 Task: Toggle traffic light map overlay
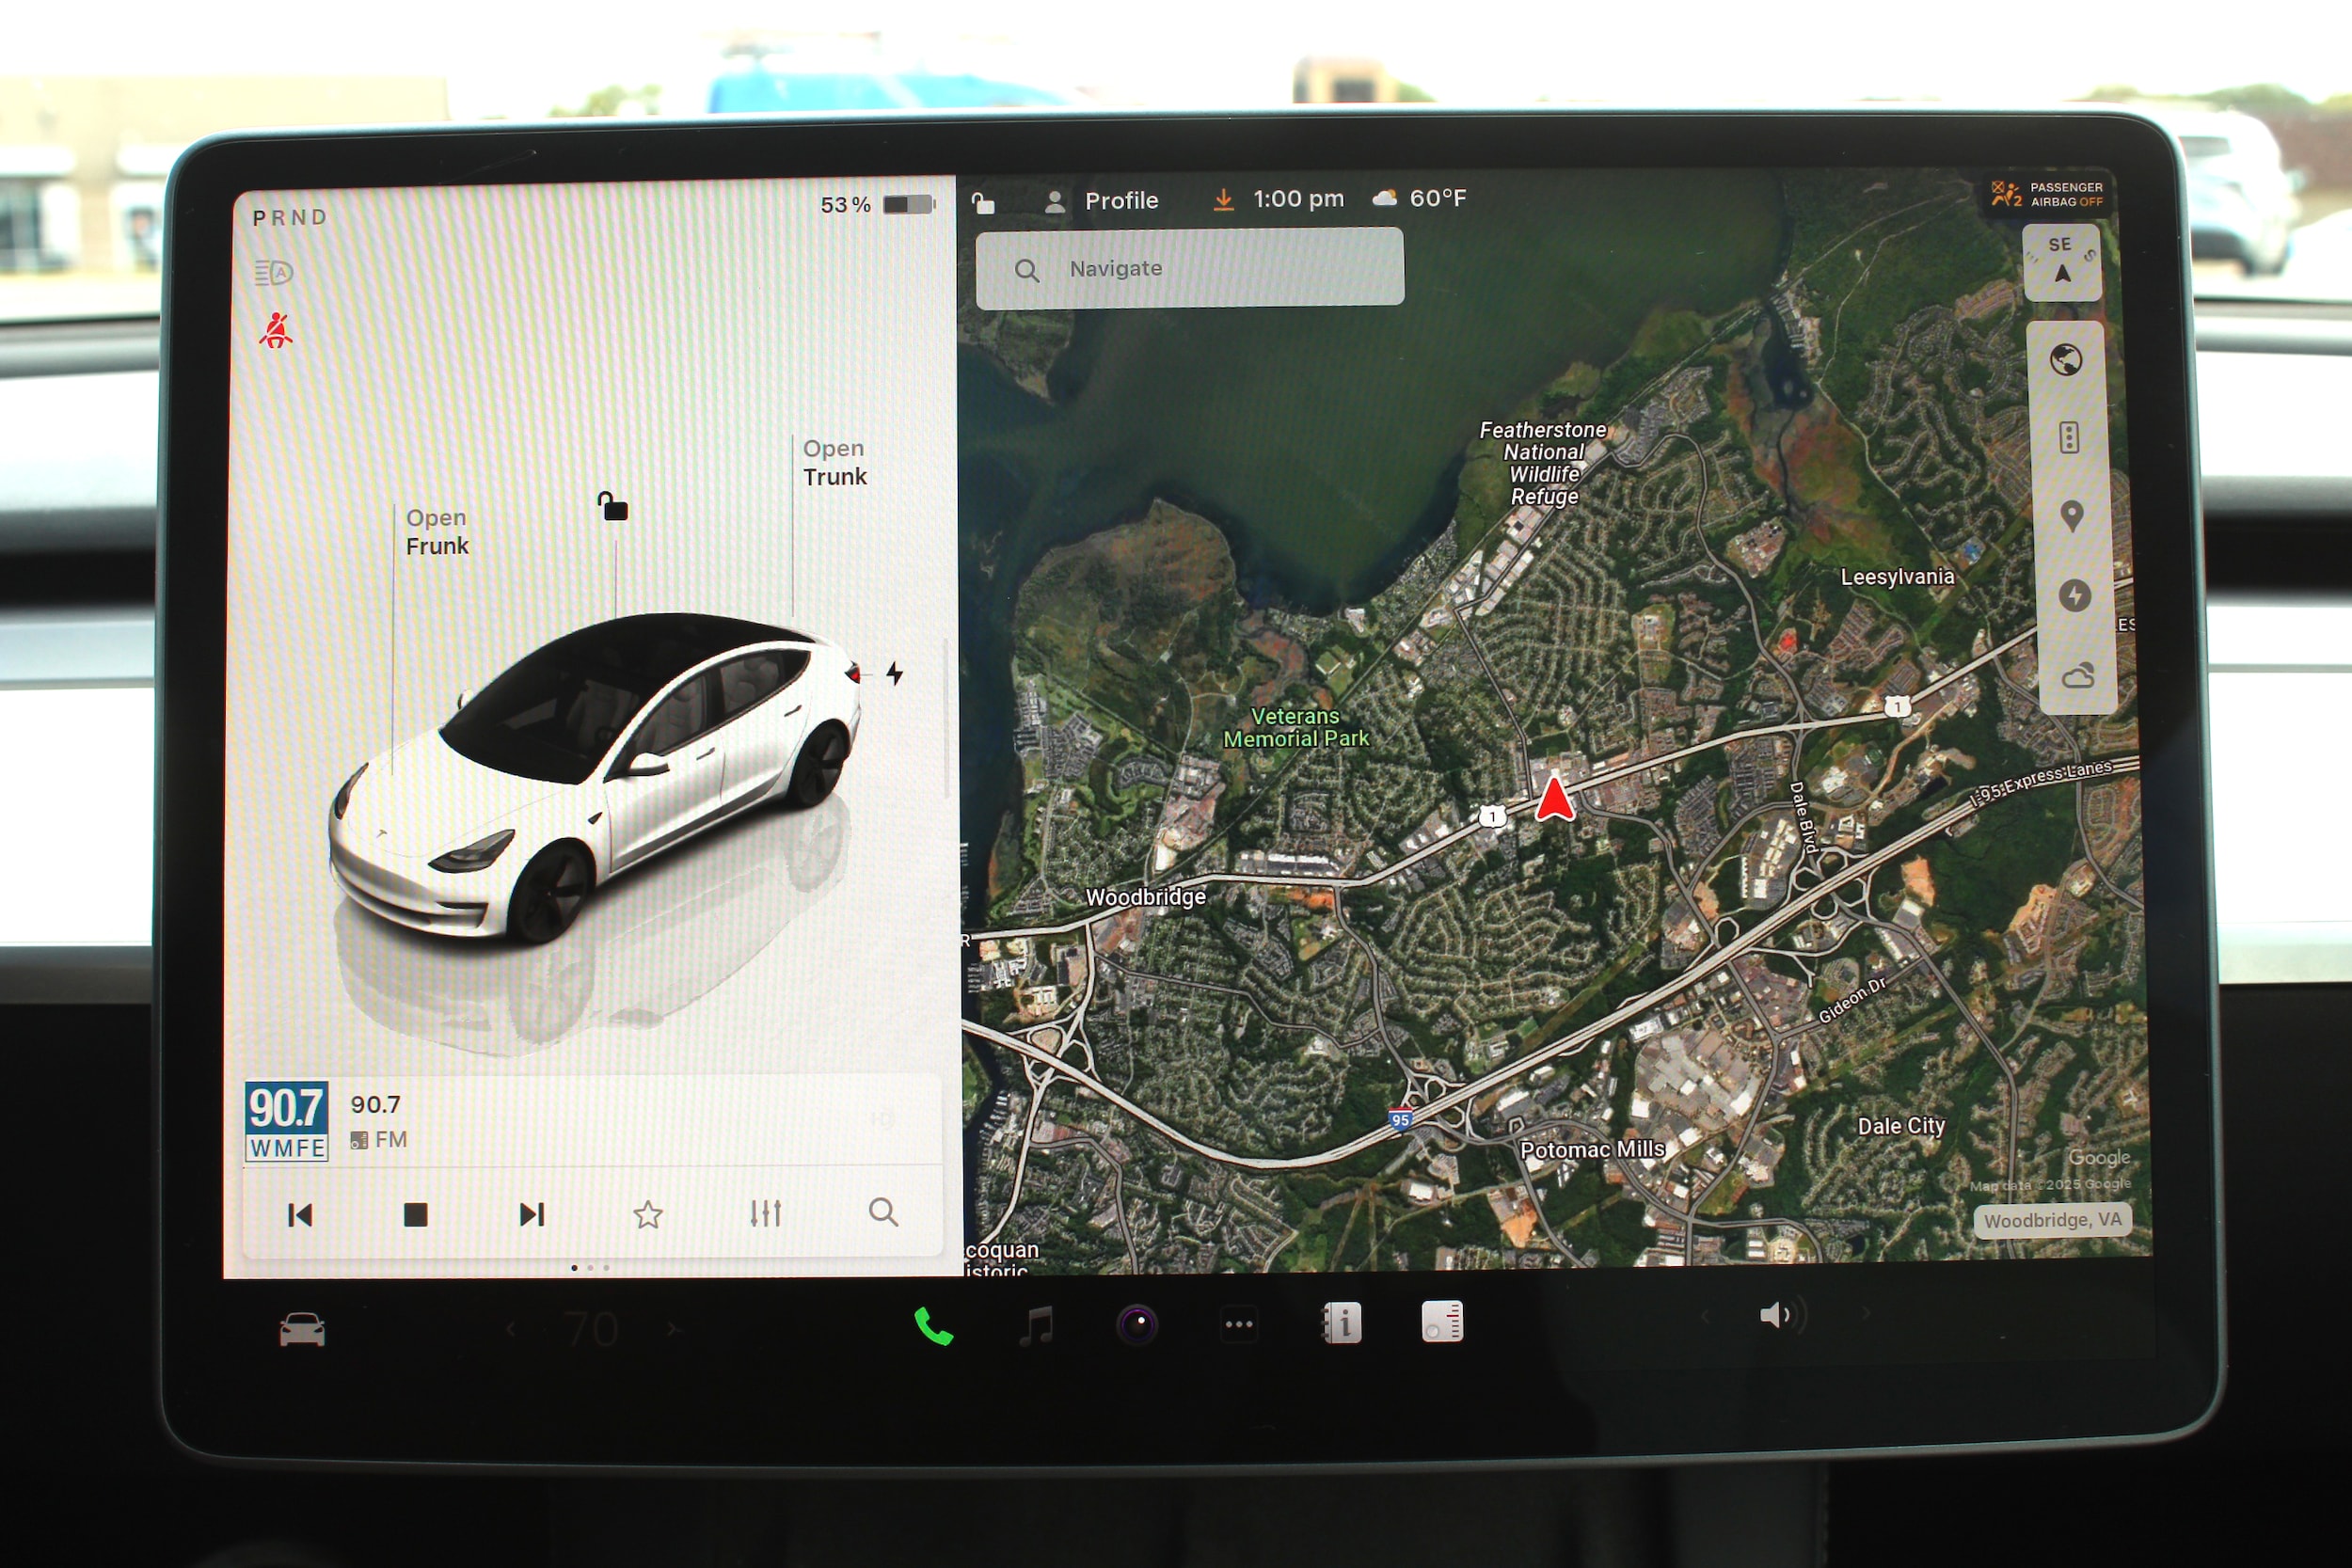pos(2069,438)
